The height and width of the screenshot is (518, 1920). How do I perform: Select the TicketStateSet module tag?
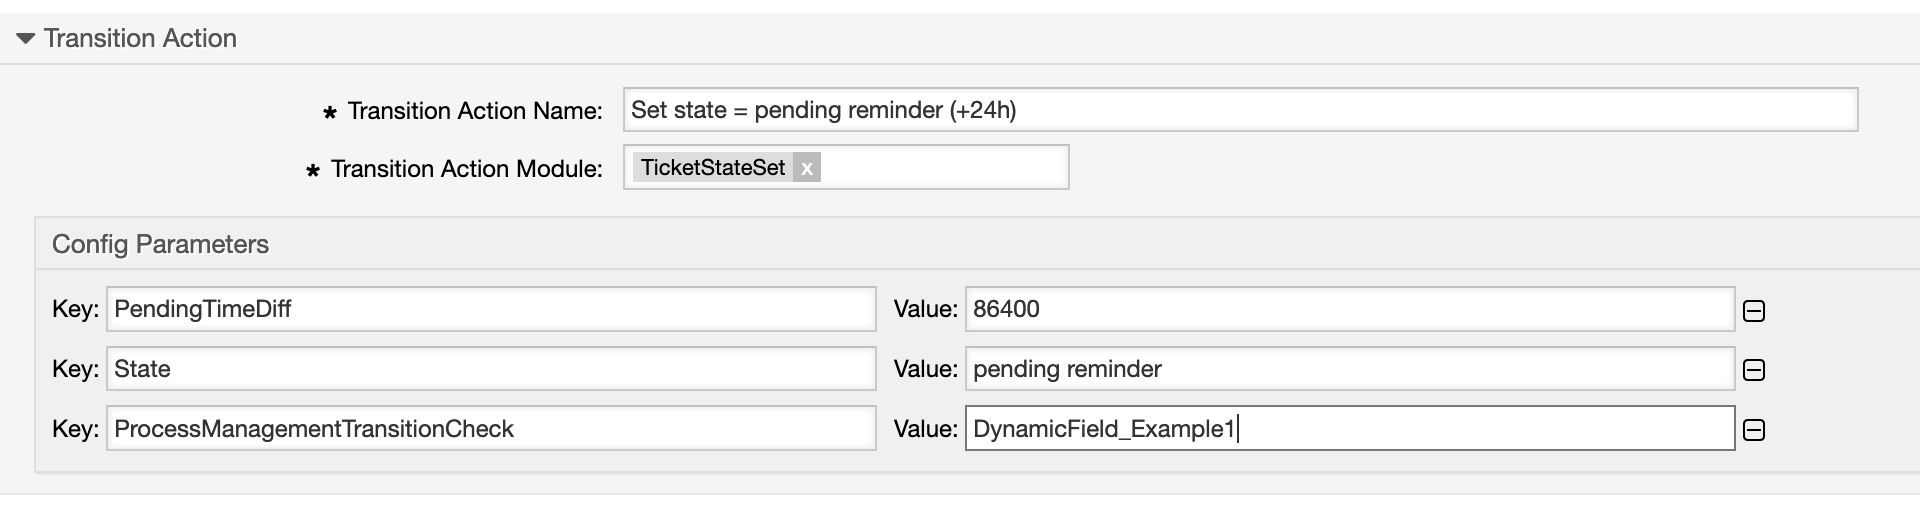[712, 168]
